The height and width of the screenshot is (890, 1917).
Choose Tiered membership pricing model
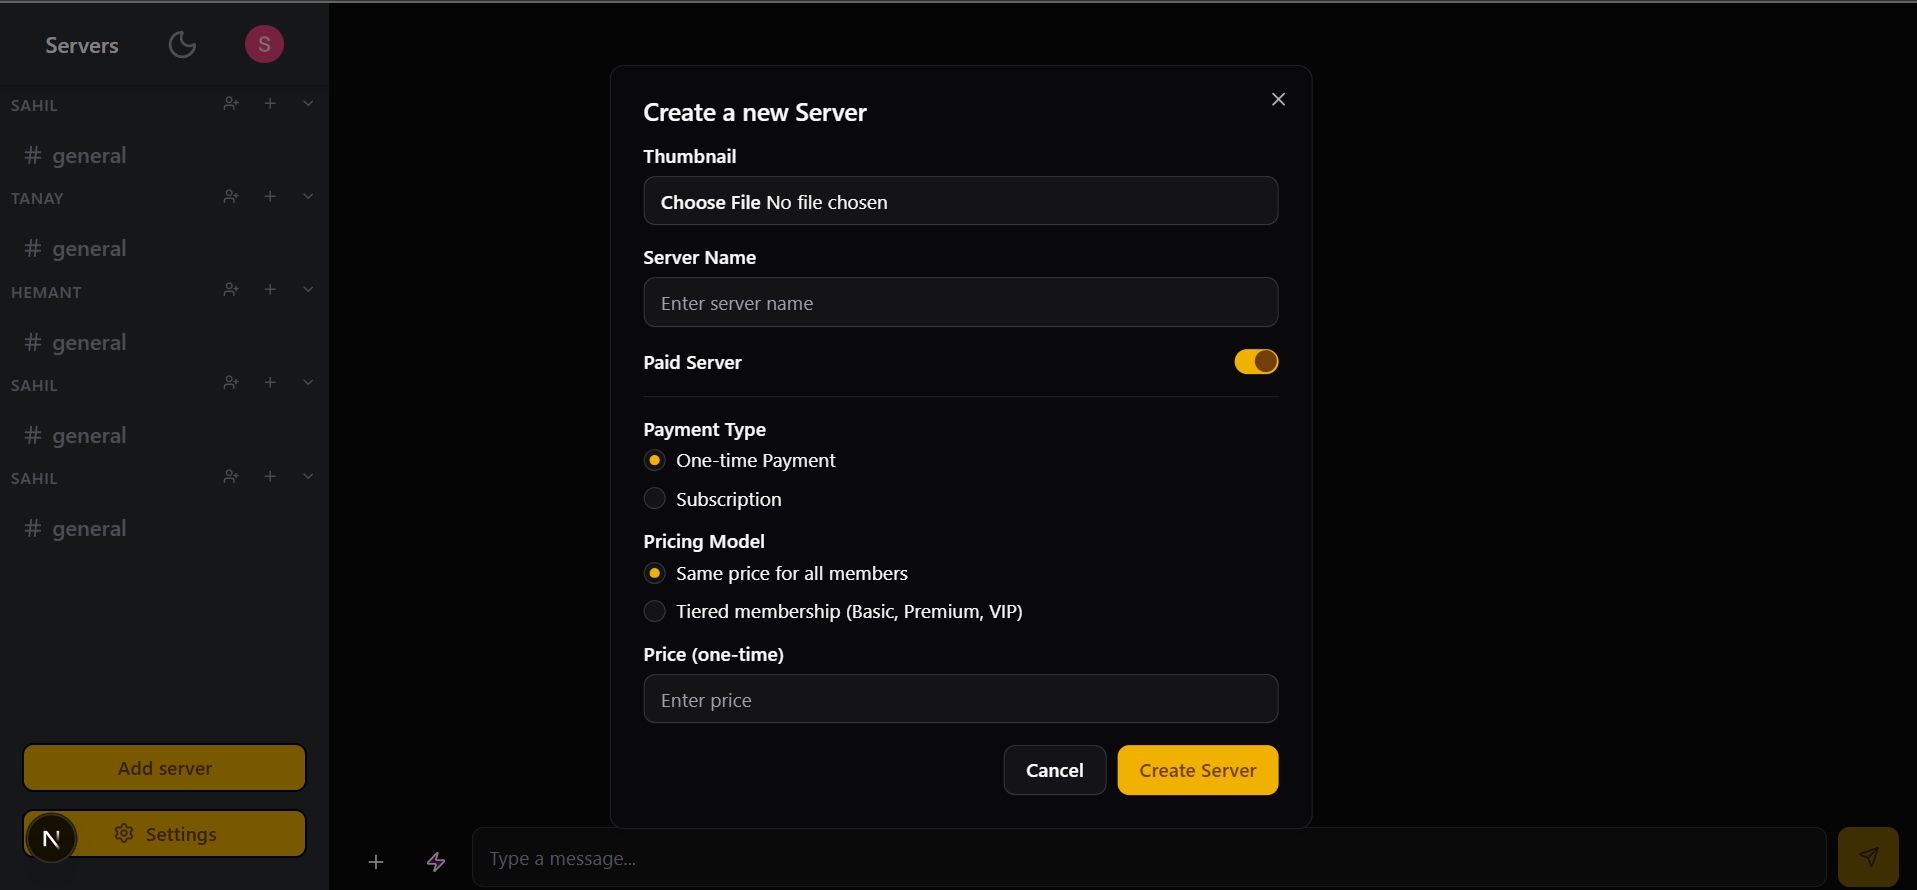point(655,611)
